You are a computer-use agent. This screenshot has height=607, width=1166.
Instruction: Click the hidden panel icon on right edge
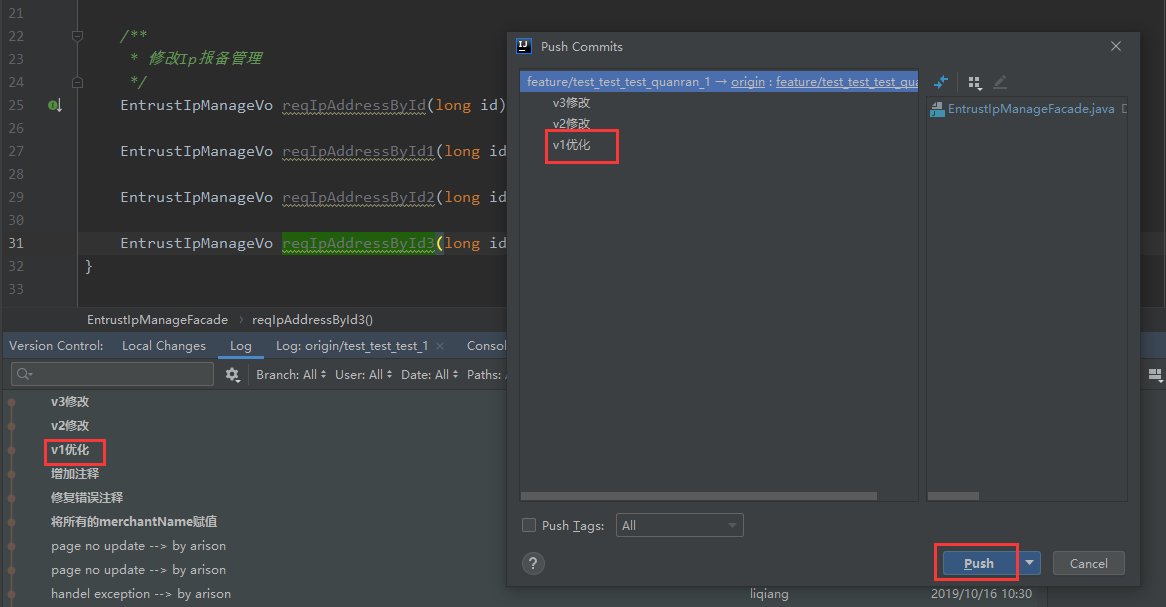coord(1157,375)
